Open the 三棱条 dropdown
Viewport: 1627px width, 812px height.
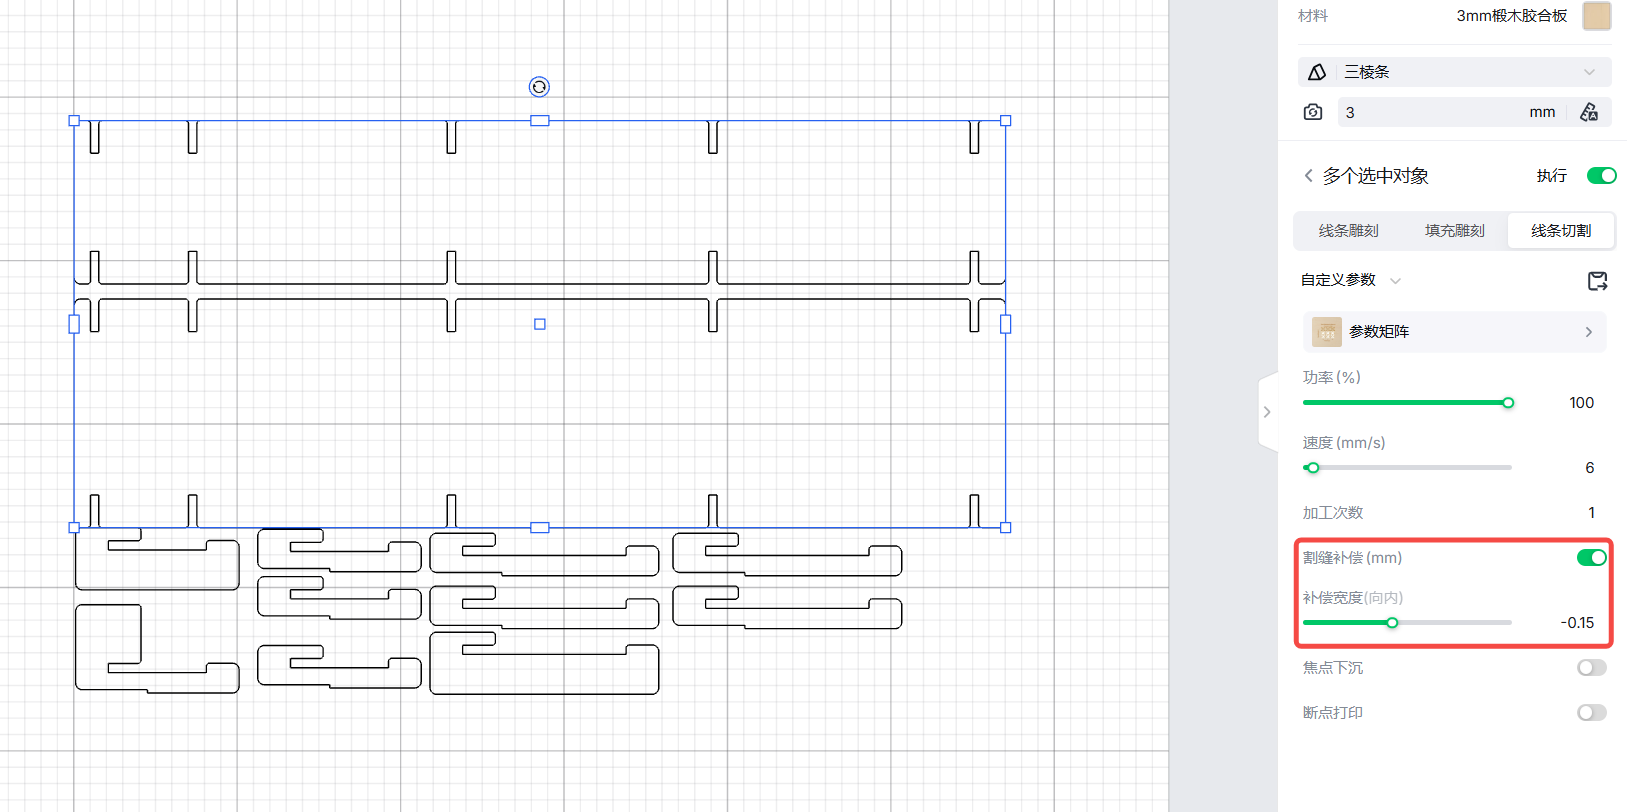pos(1589,72)
